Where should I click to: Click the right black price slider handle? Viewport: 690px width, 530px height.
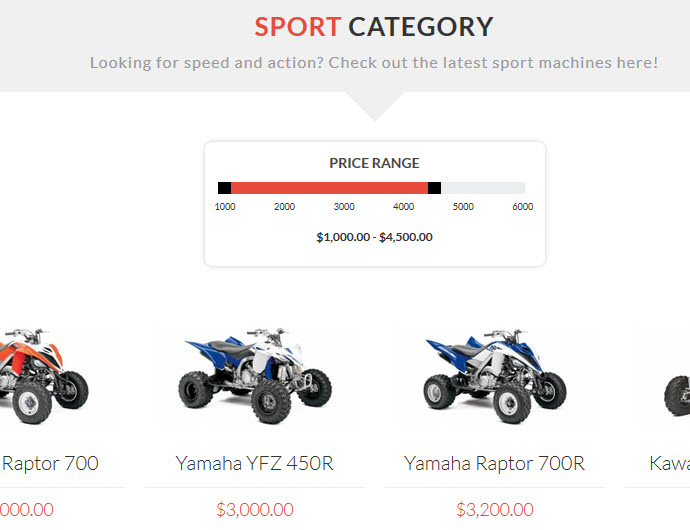434,188
